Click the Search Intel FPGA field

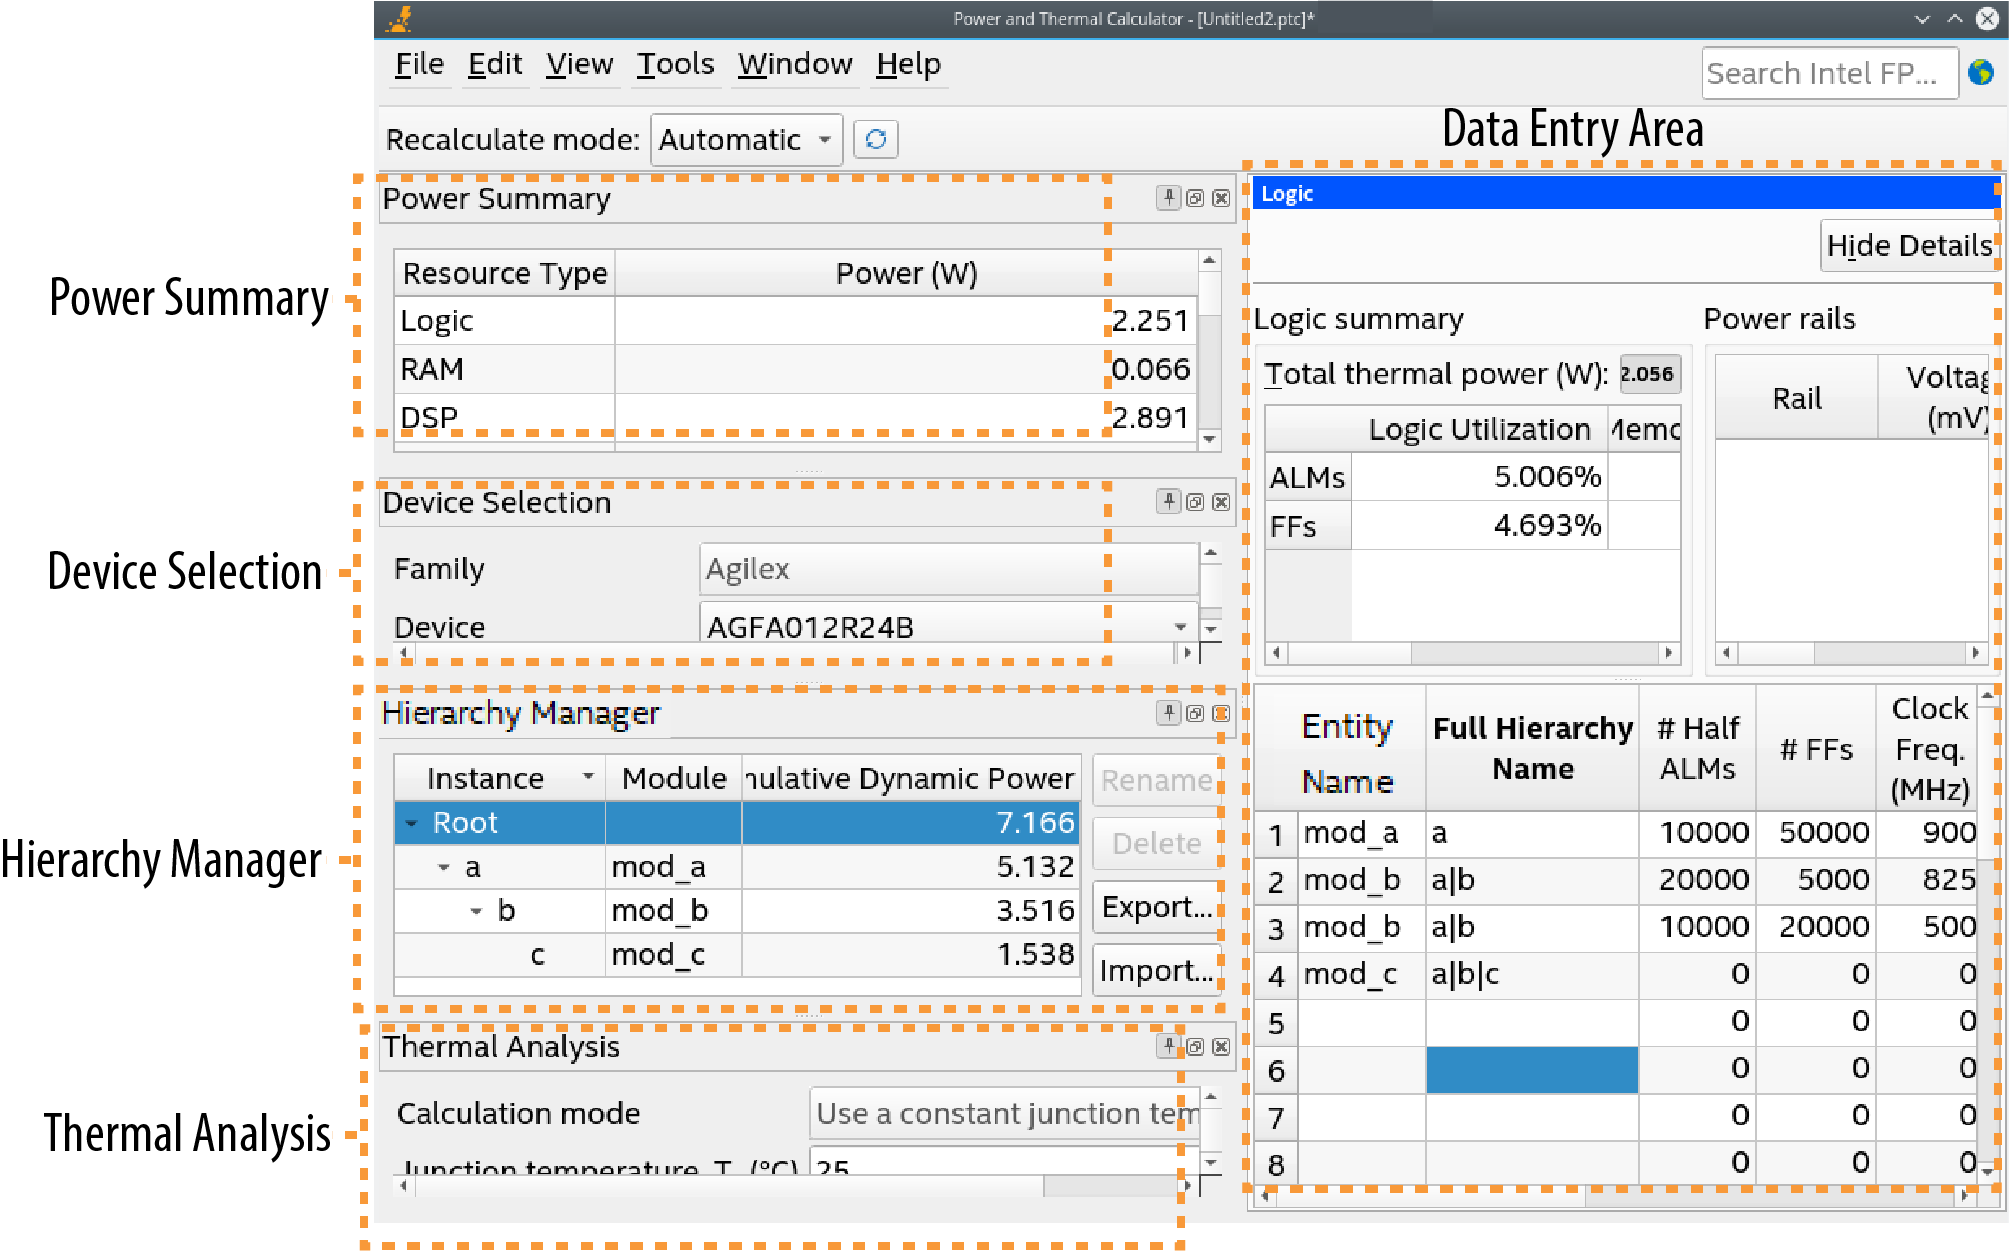click(1828, 73)
